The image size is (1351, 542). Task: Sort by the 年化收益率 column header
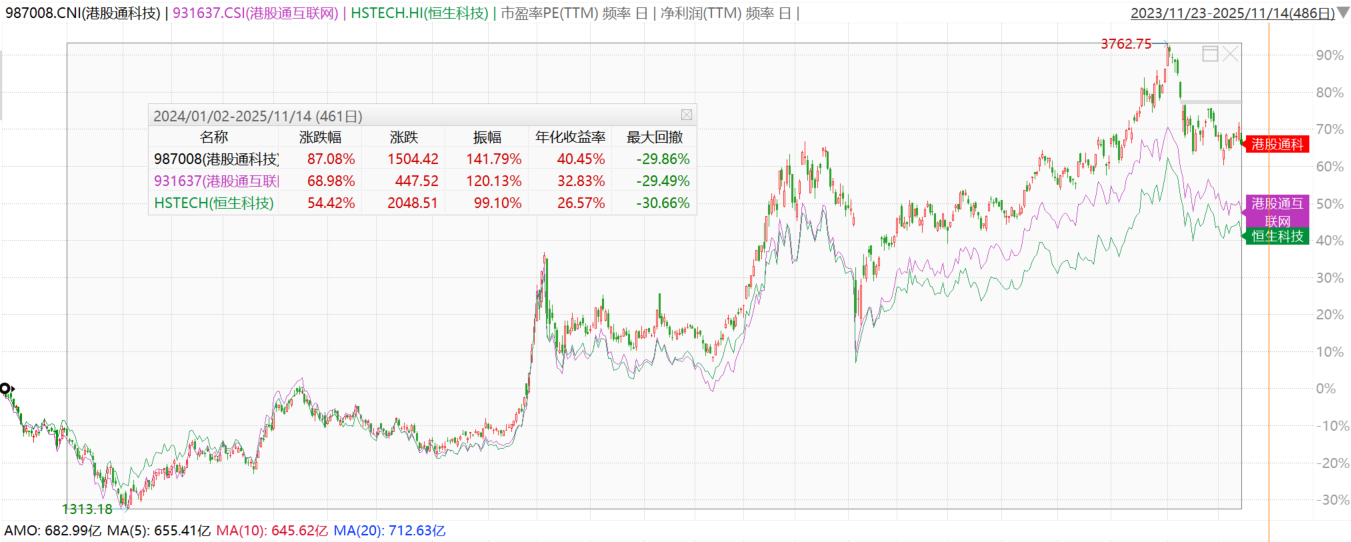(x=563, y=137)
